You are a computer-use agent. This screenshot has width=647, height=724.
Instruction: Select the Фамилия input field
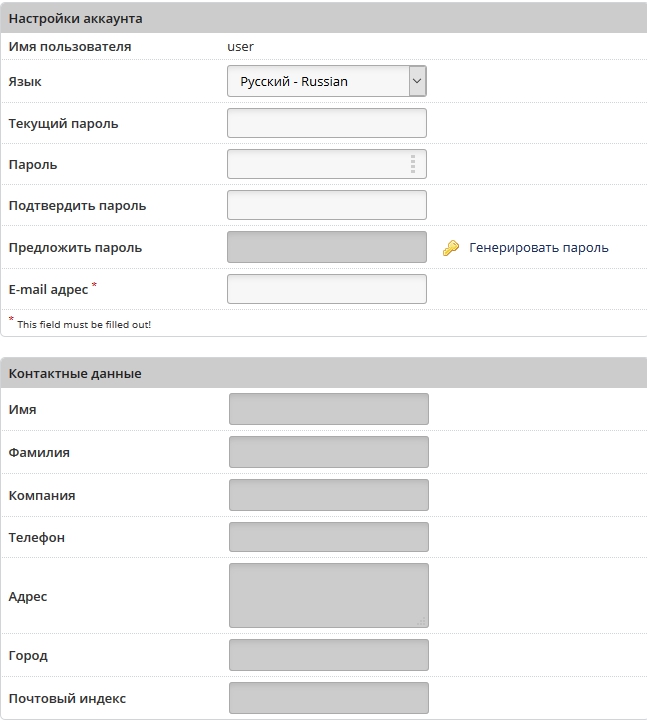coord(329,452)
